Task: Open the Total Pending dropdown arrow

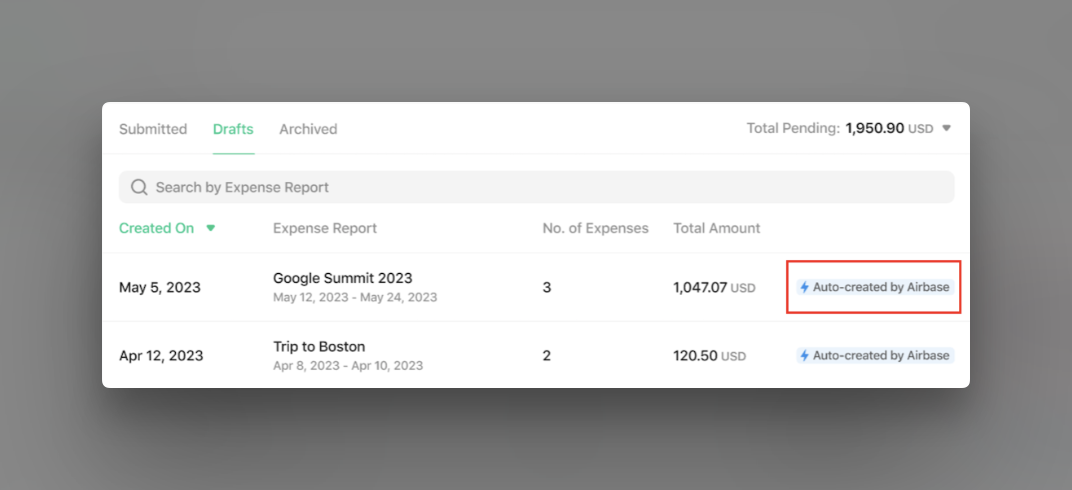Action: click(946, 128)
